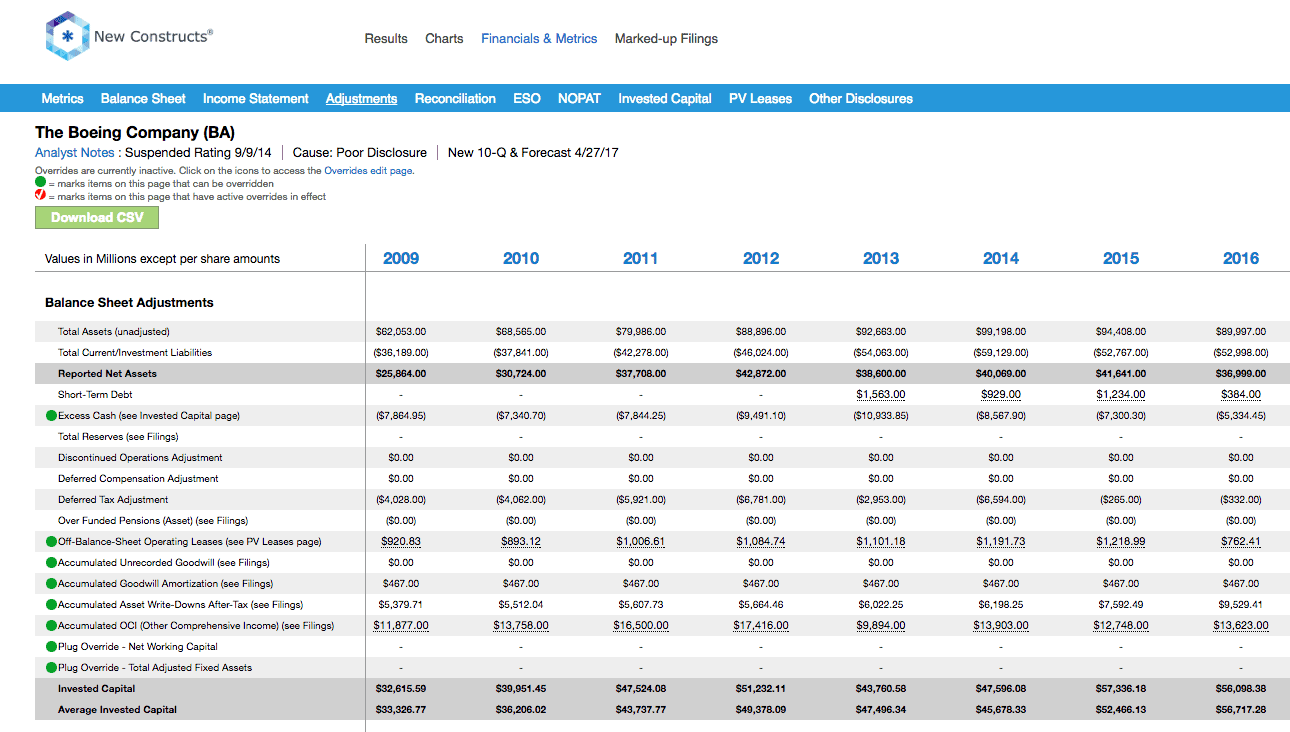Click the 2016 column header
This screenshot has width=1290, height=732.
click(1241, 258)
